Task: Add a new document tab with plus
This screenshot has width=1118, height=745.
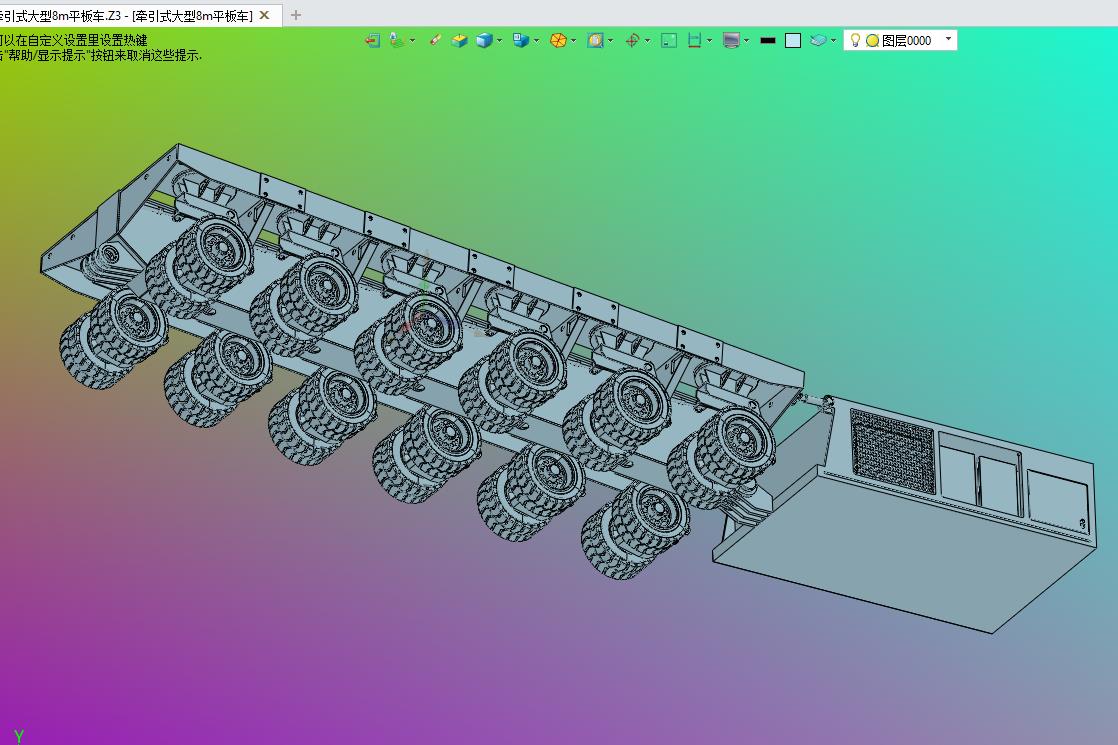Action: pos(296,15)
